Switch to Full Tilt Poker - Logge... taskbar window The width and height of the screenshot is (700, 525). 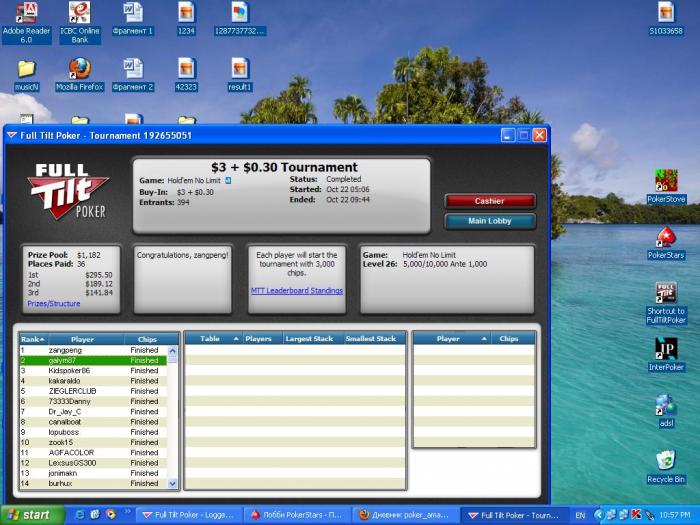(188, 515)
